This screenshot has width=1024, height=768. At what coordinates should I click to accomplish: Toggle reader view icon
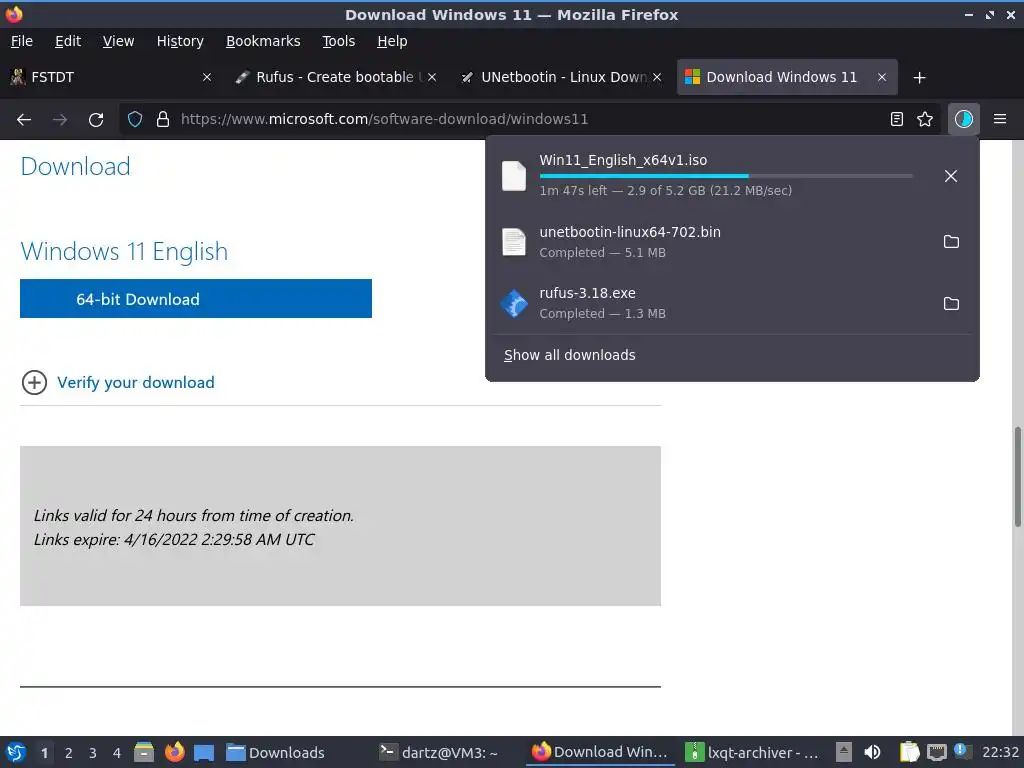tap(897, 119)
